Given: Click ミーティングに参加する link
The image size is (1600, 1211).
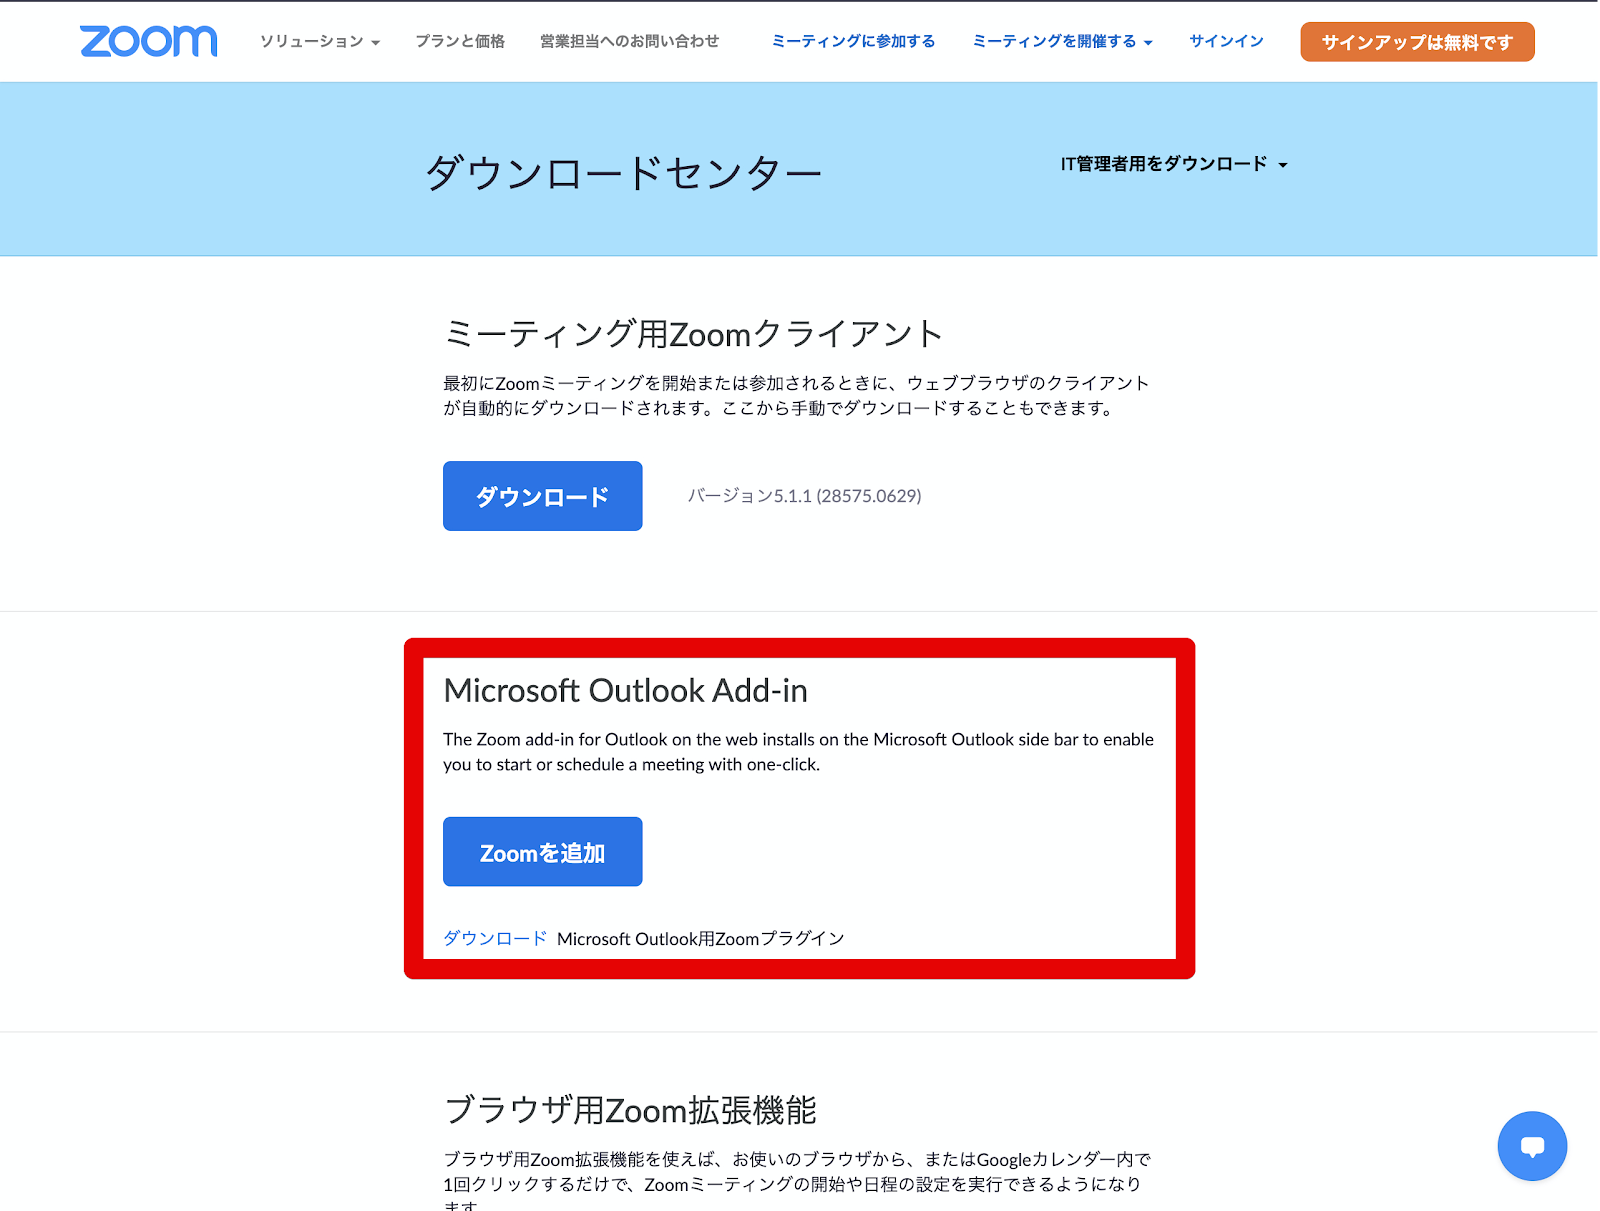Looking at the screenshot, I should (x=853, y=41).
